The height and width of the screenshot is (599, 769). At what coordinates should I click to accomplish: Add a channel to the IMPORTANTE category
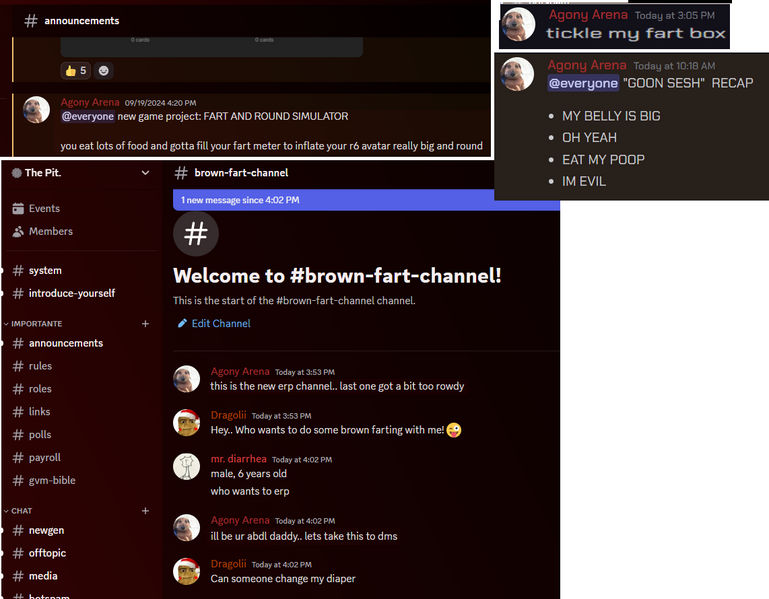tap(145, 324)
